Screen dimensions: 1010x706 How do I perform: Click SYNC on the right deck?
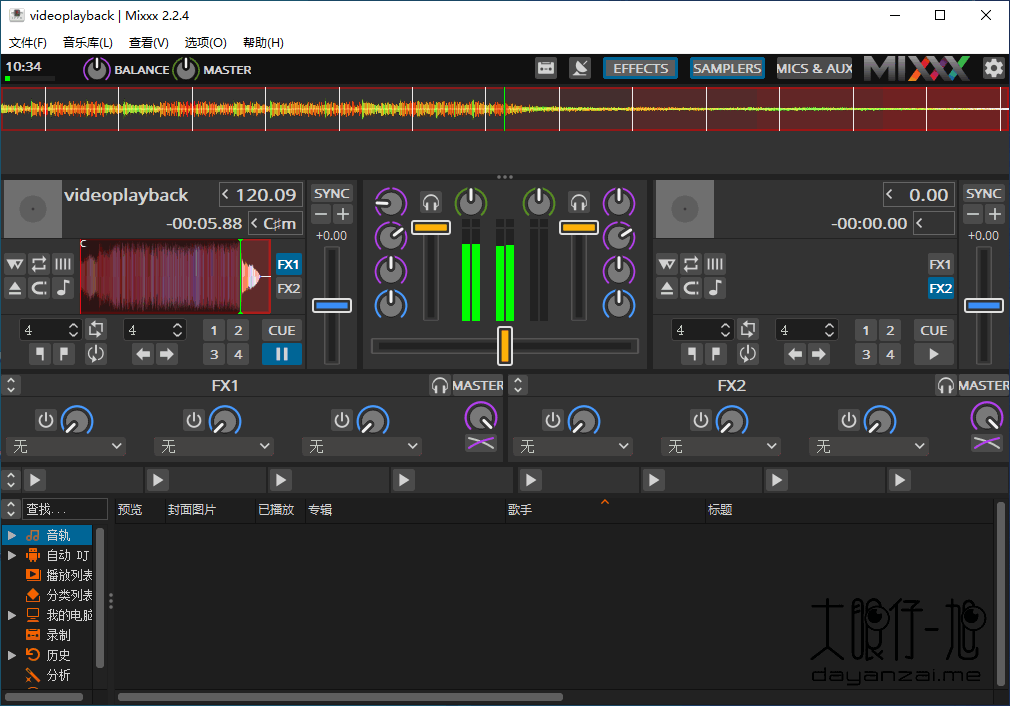[984, 193]
